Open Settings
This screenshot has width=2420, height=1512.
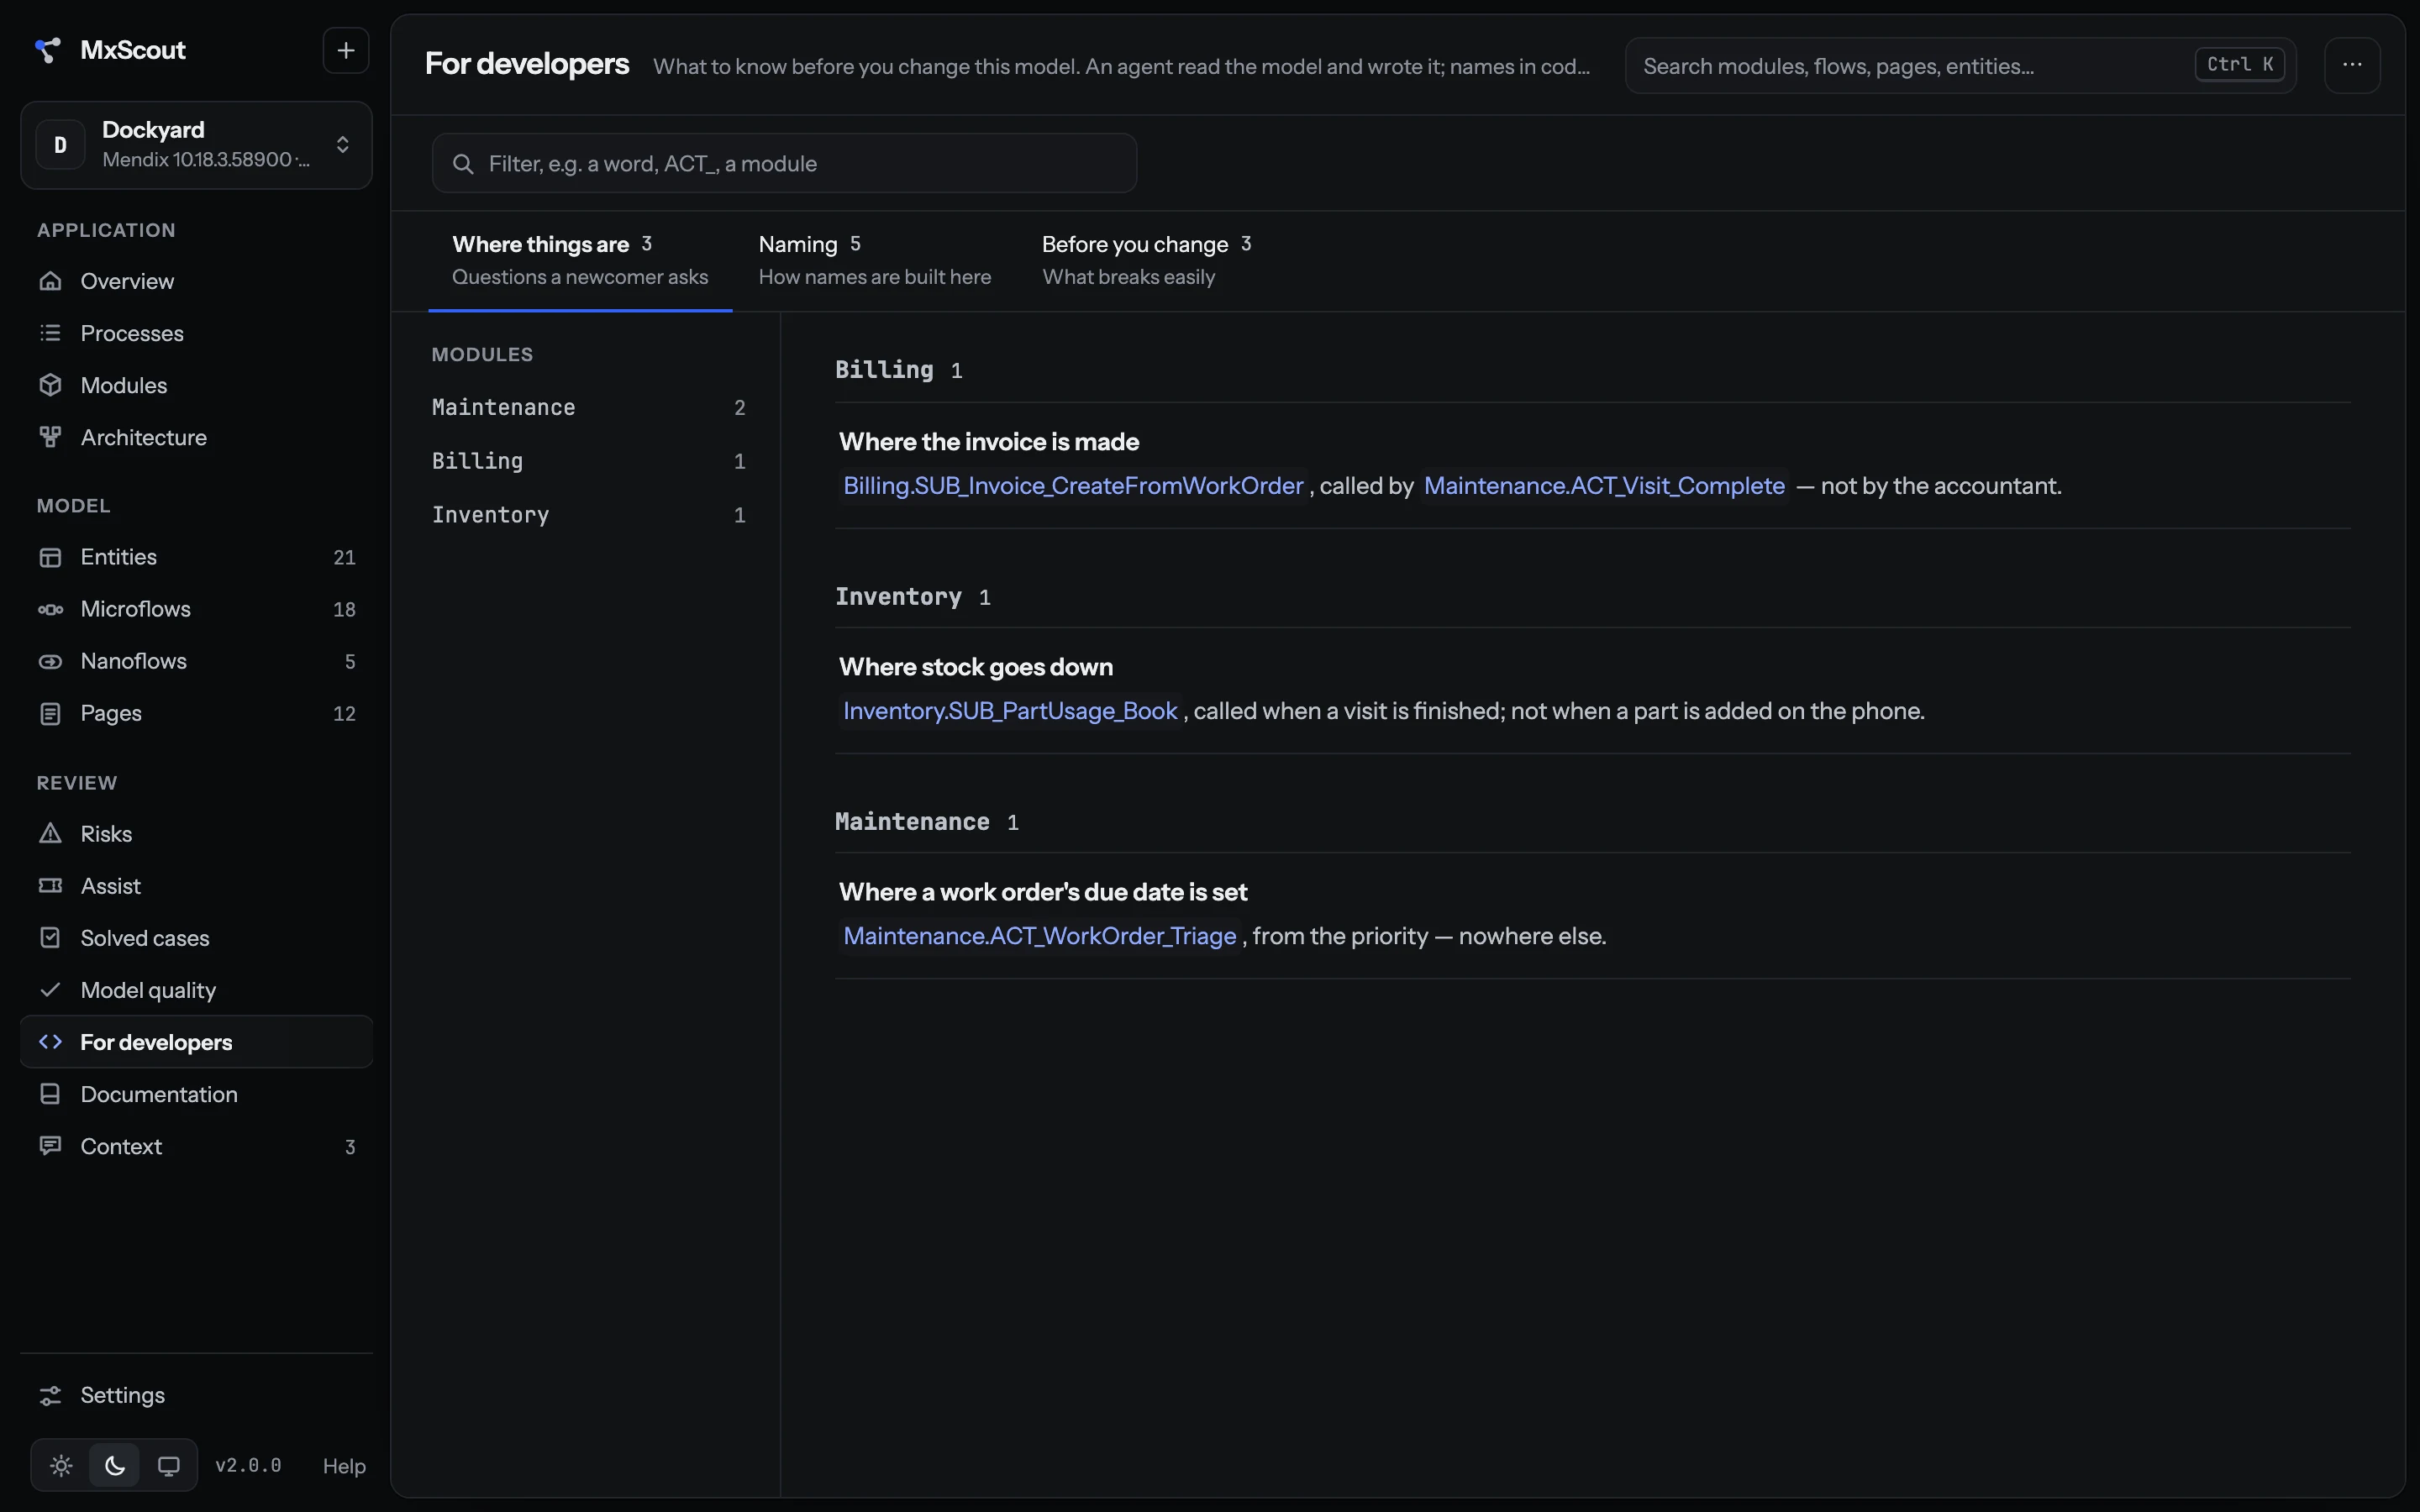point(196,1395)
